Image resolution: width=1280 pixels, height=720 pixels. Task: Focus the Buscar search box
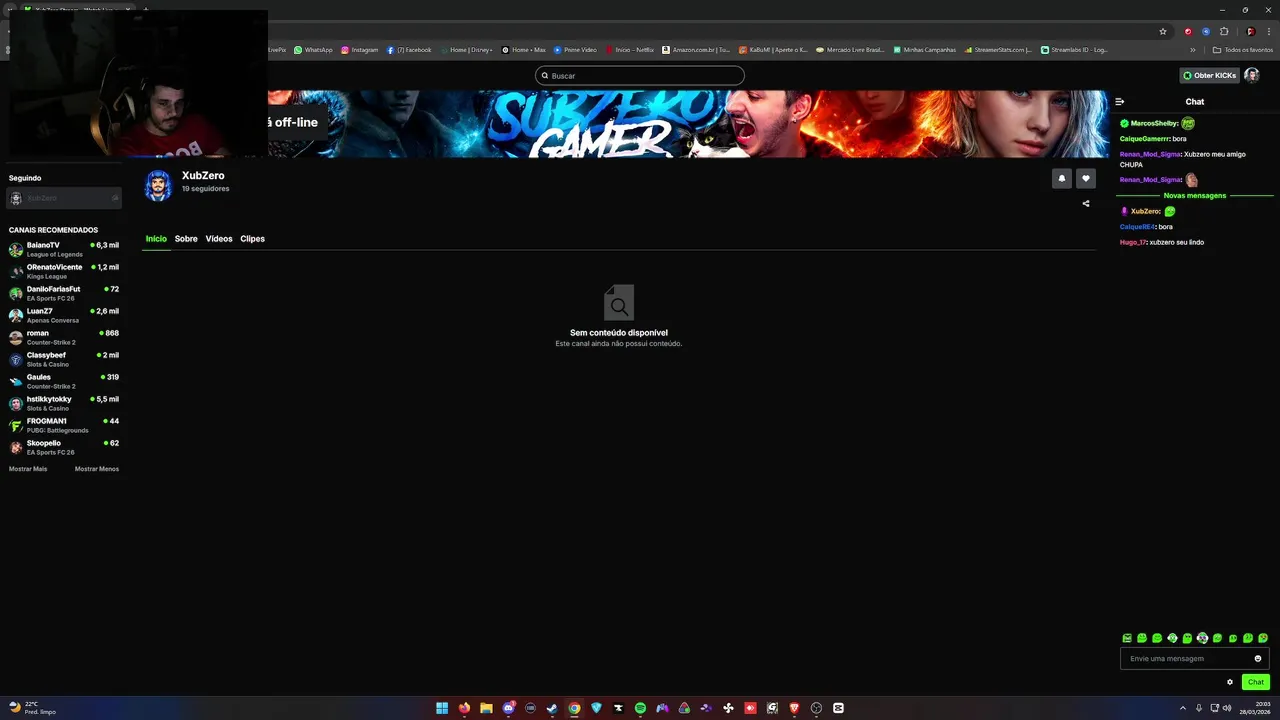tap(640, 76)
